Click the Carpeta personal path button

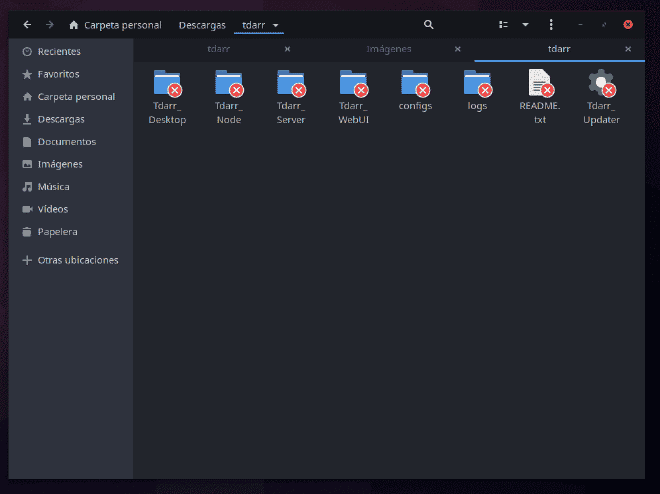pyautogui.click(x=115, y=25)
